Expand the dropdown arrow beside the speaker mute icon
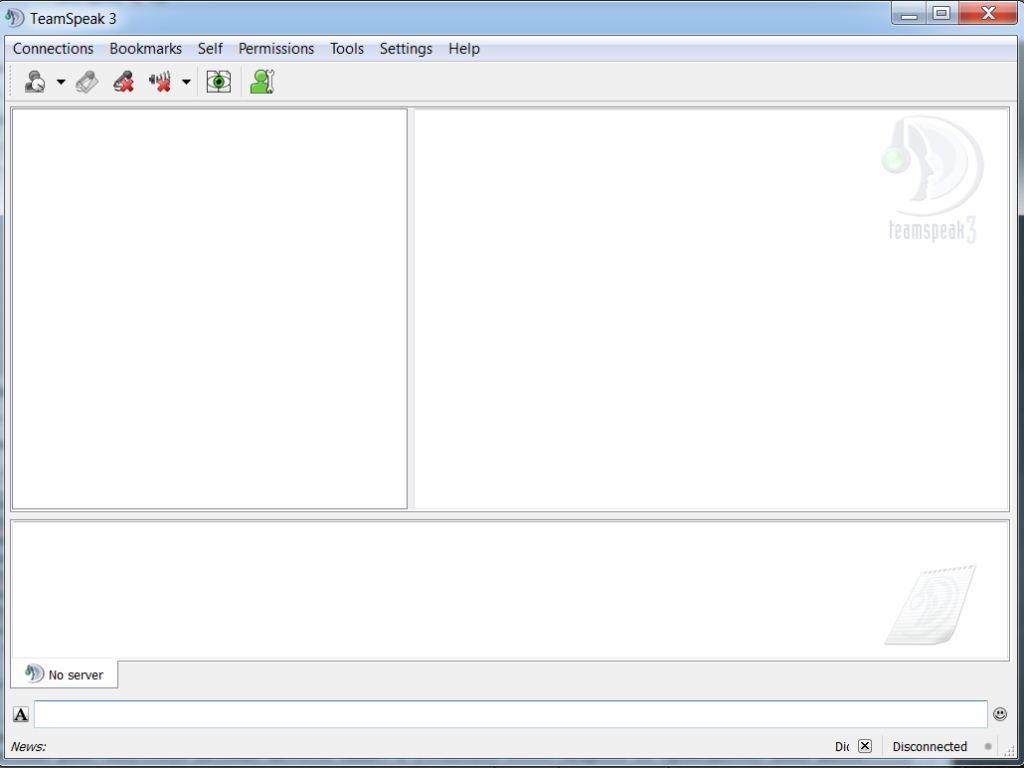Image resolution: width=1024 pixels, height=768 pixels. (186, 82)
